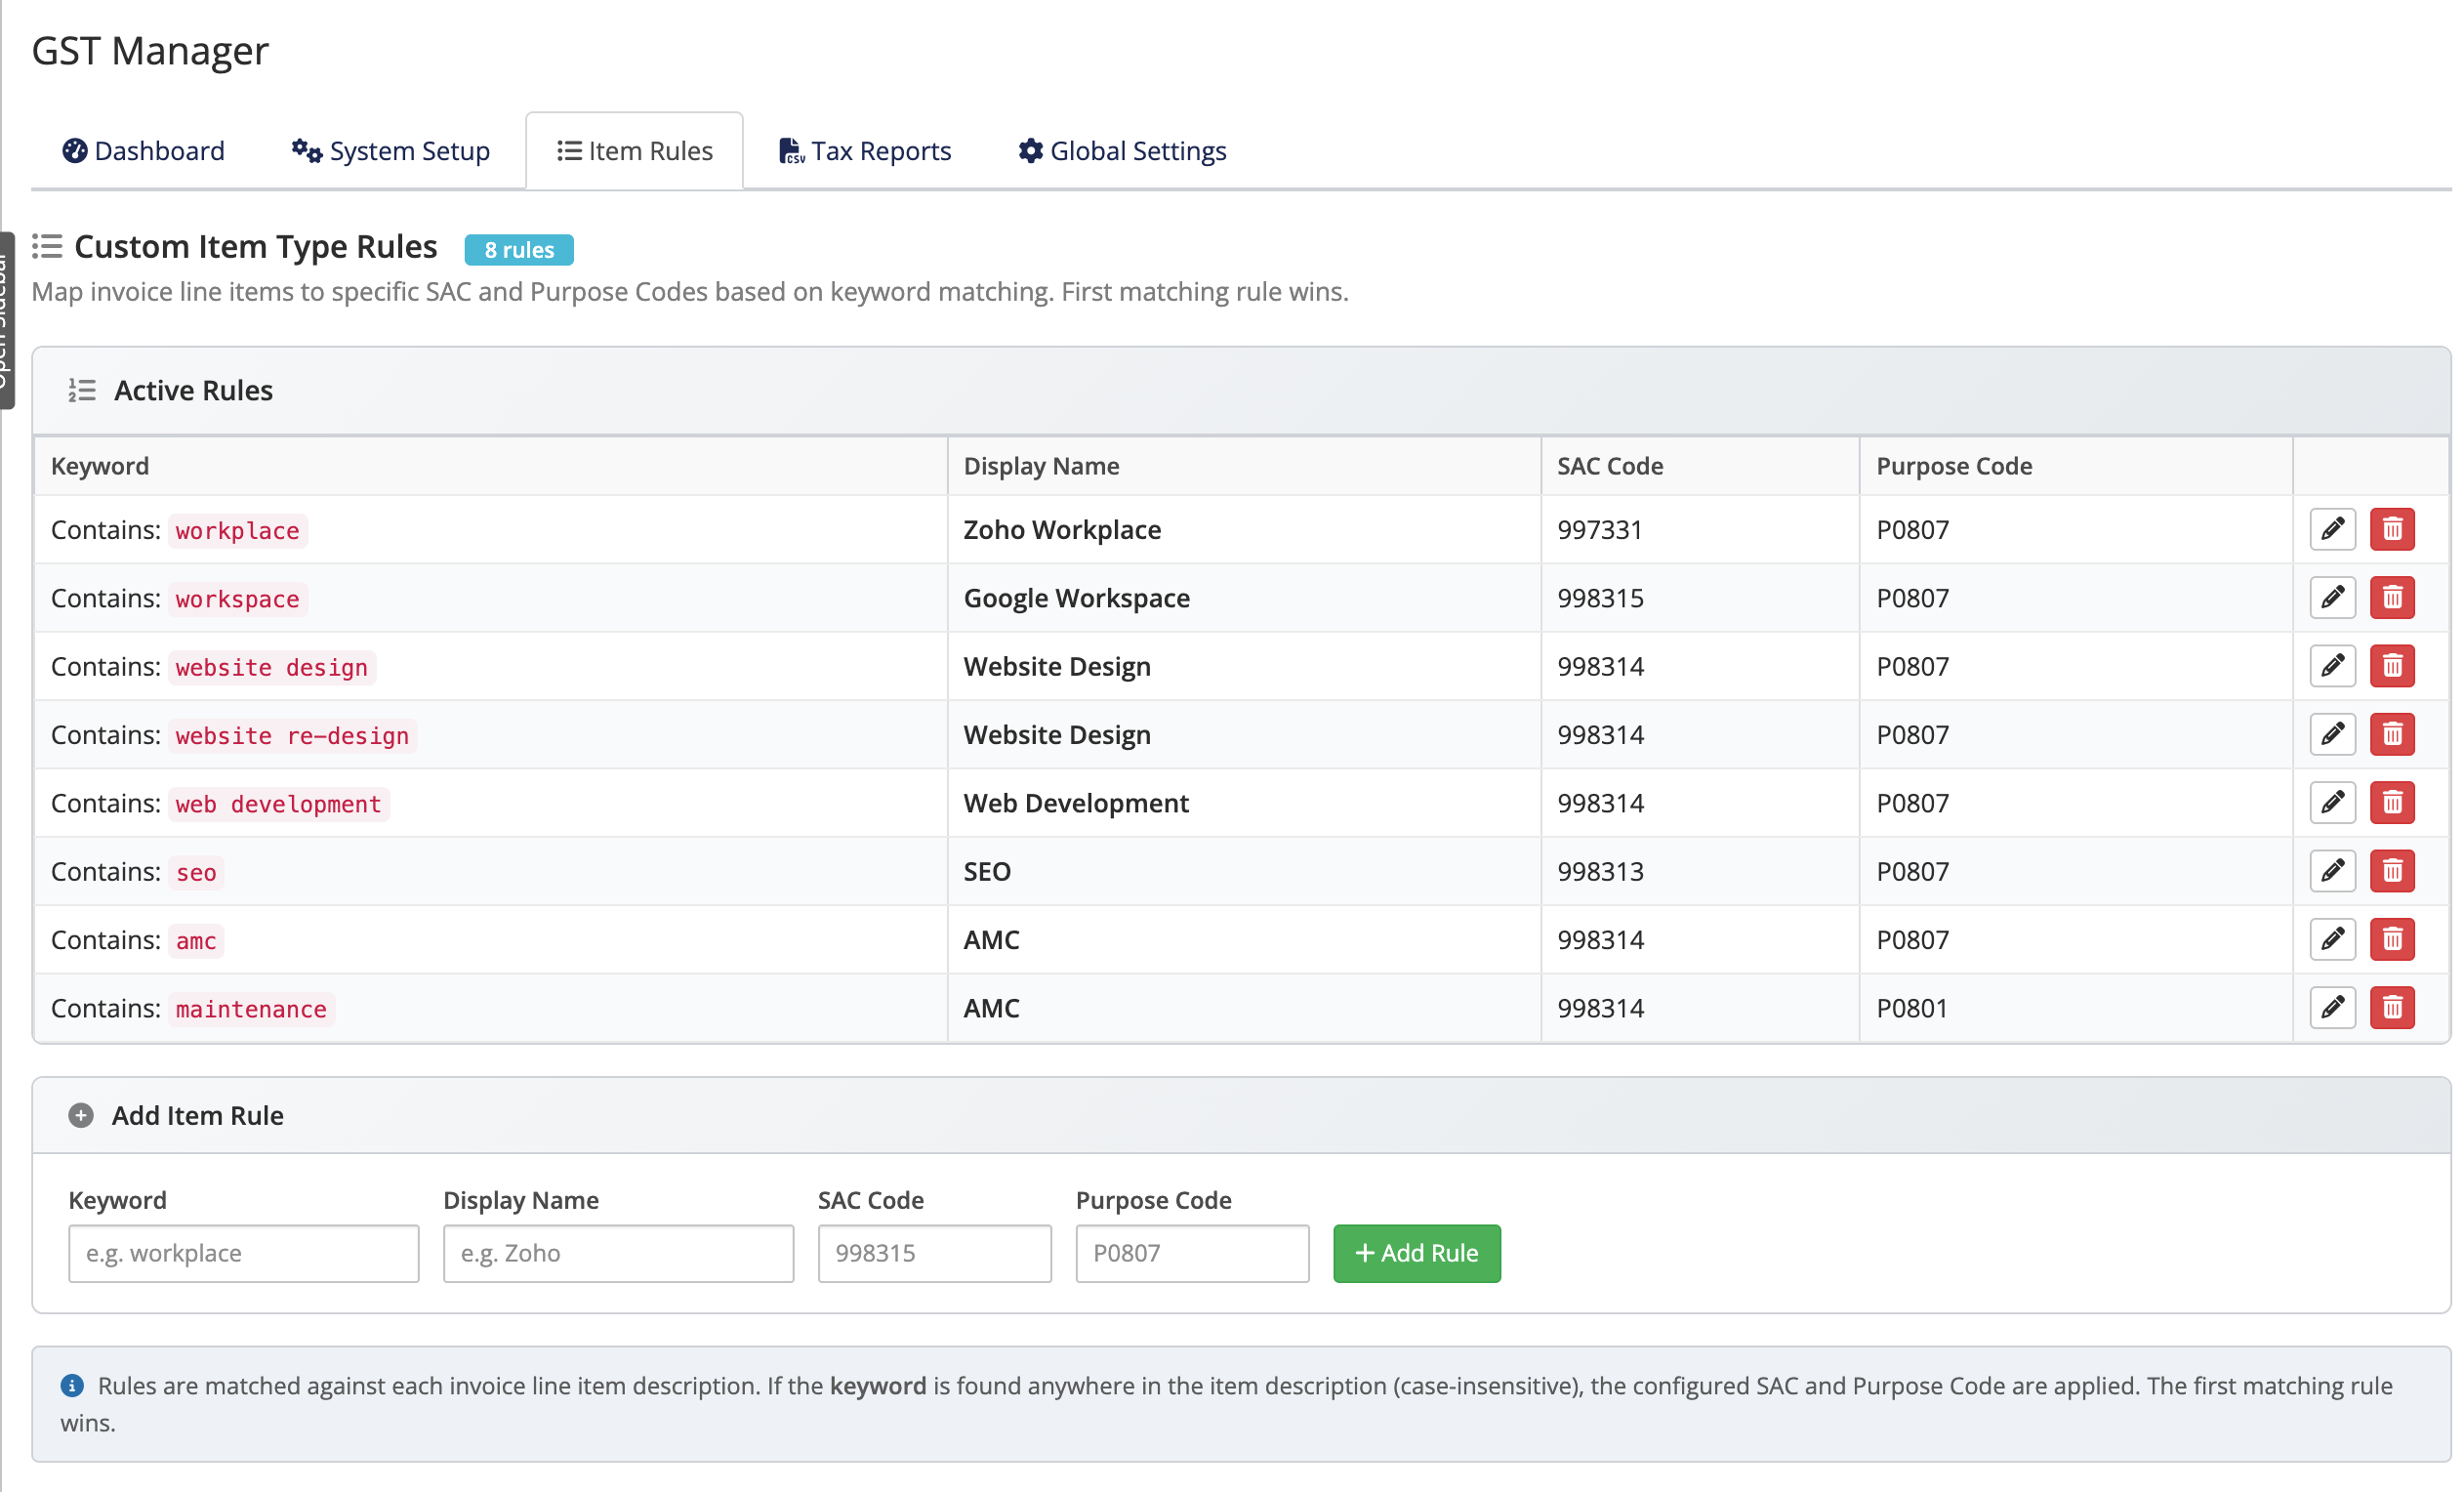Edit the website re-design rule
Image resolution: width=2464 pixels, height=1492 pixels.
[x=2332, y=734]
